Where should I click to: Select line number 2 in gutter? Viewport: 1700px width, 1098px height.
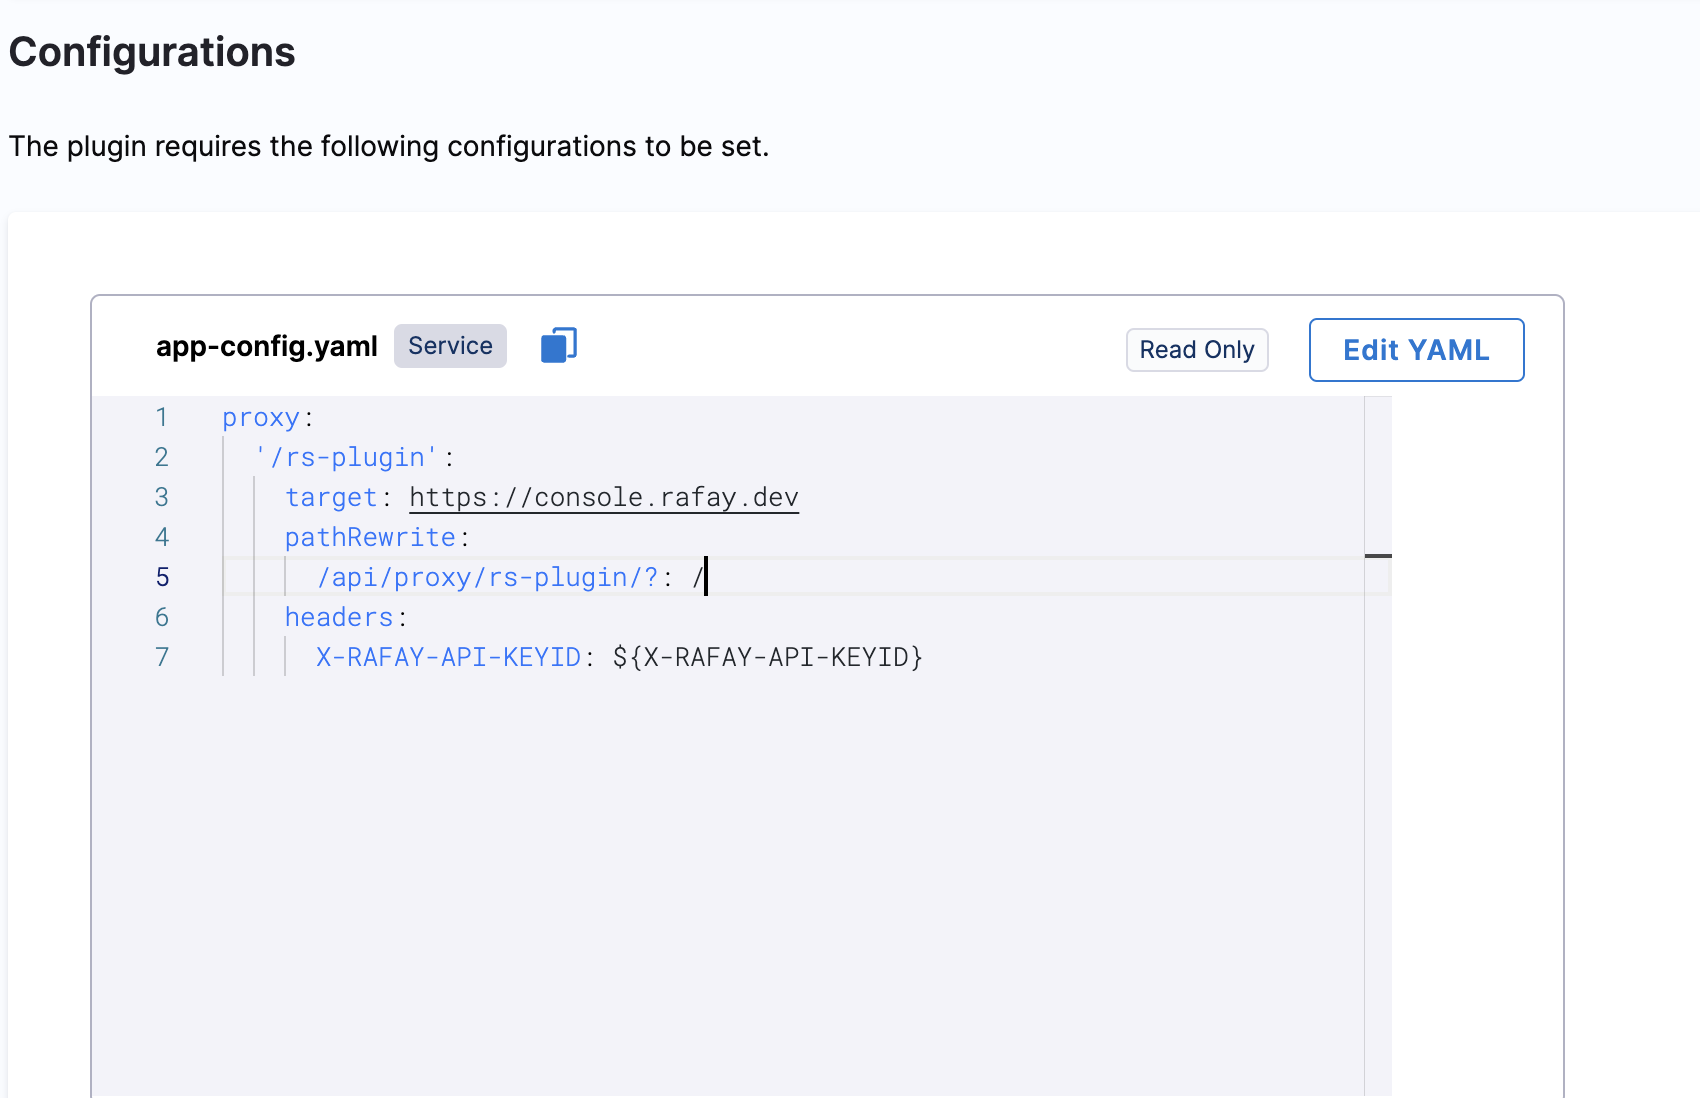point(162,457)
